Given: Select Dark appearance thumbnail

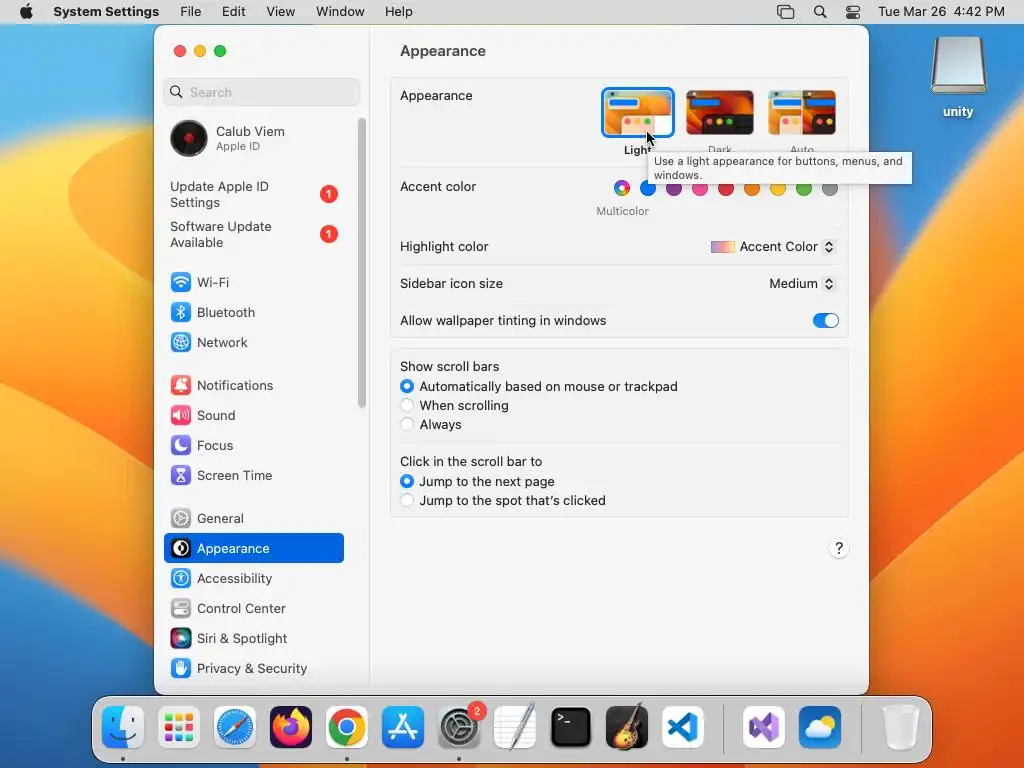Looking at the screenshot, I should [x=720, y=112].
